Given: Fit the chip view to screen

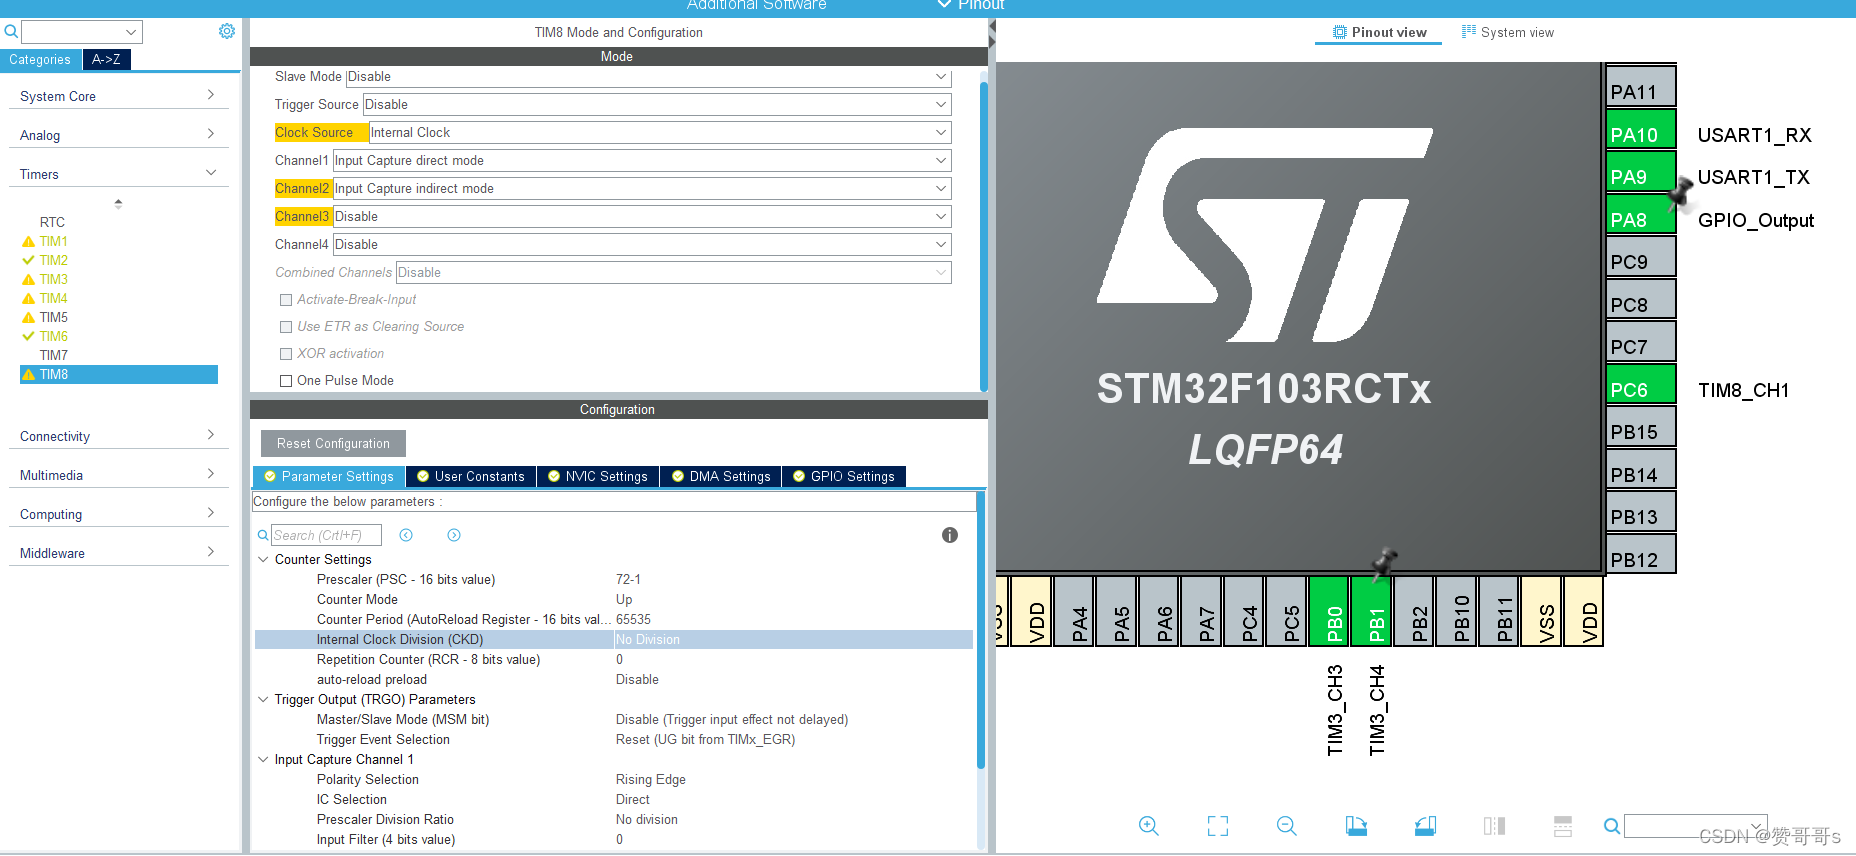Looking at the screenshot, I should point(1217,826).
